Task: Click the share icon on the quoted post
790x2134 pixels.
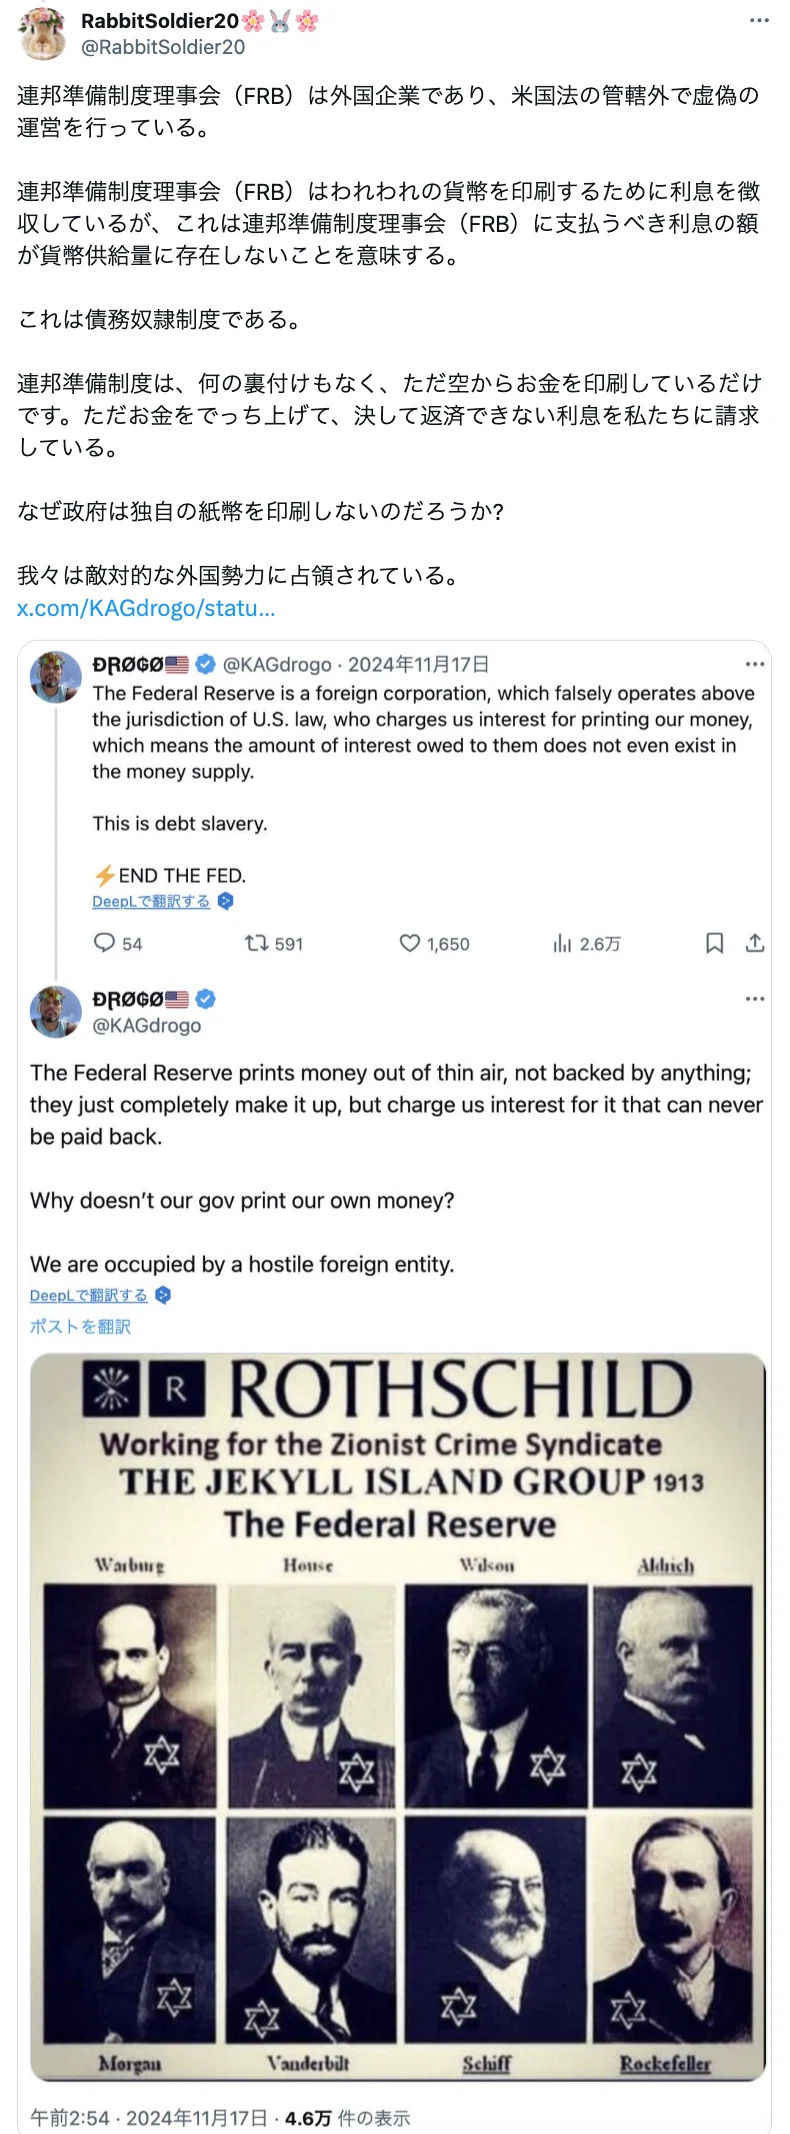Action: coord(755,943)
